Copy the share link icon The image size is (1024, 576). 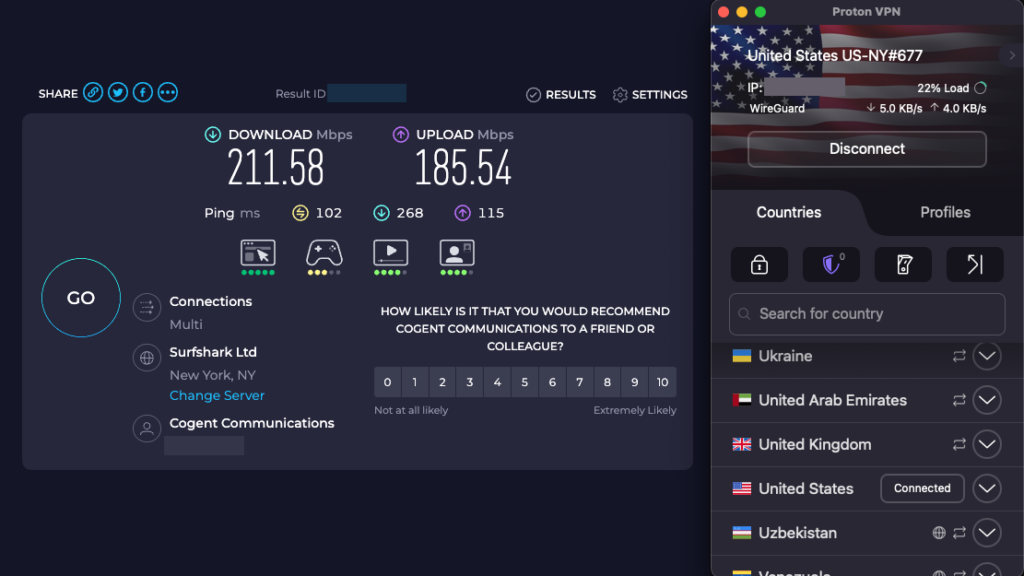point(93,93)
